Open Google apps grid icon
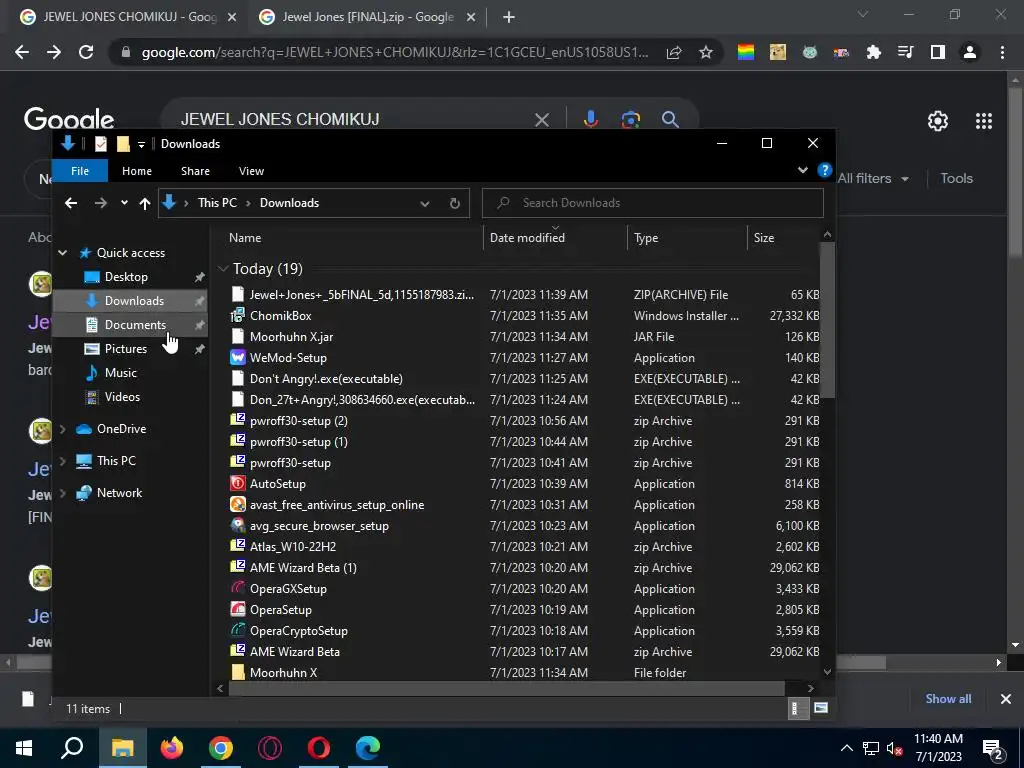 coord(984,121)
